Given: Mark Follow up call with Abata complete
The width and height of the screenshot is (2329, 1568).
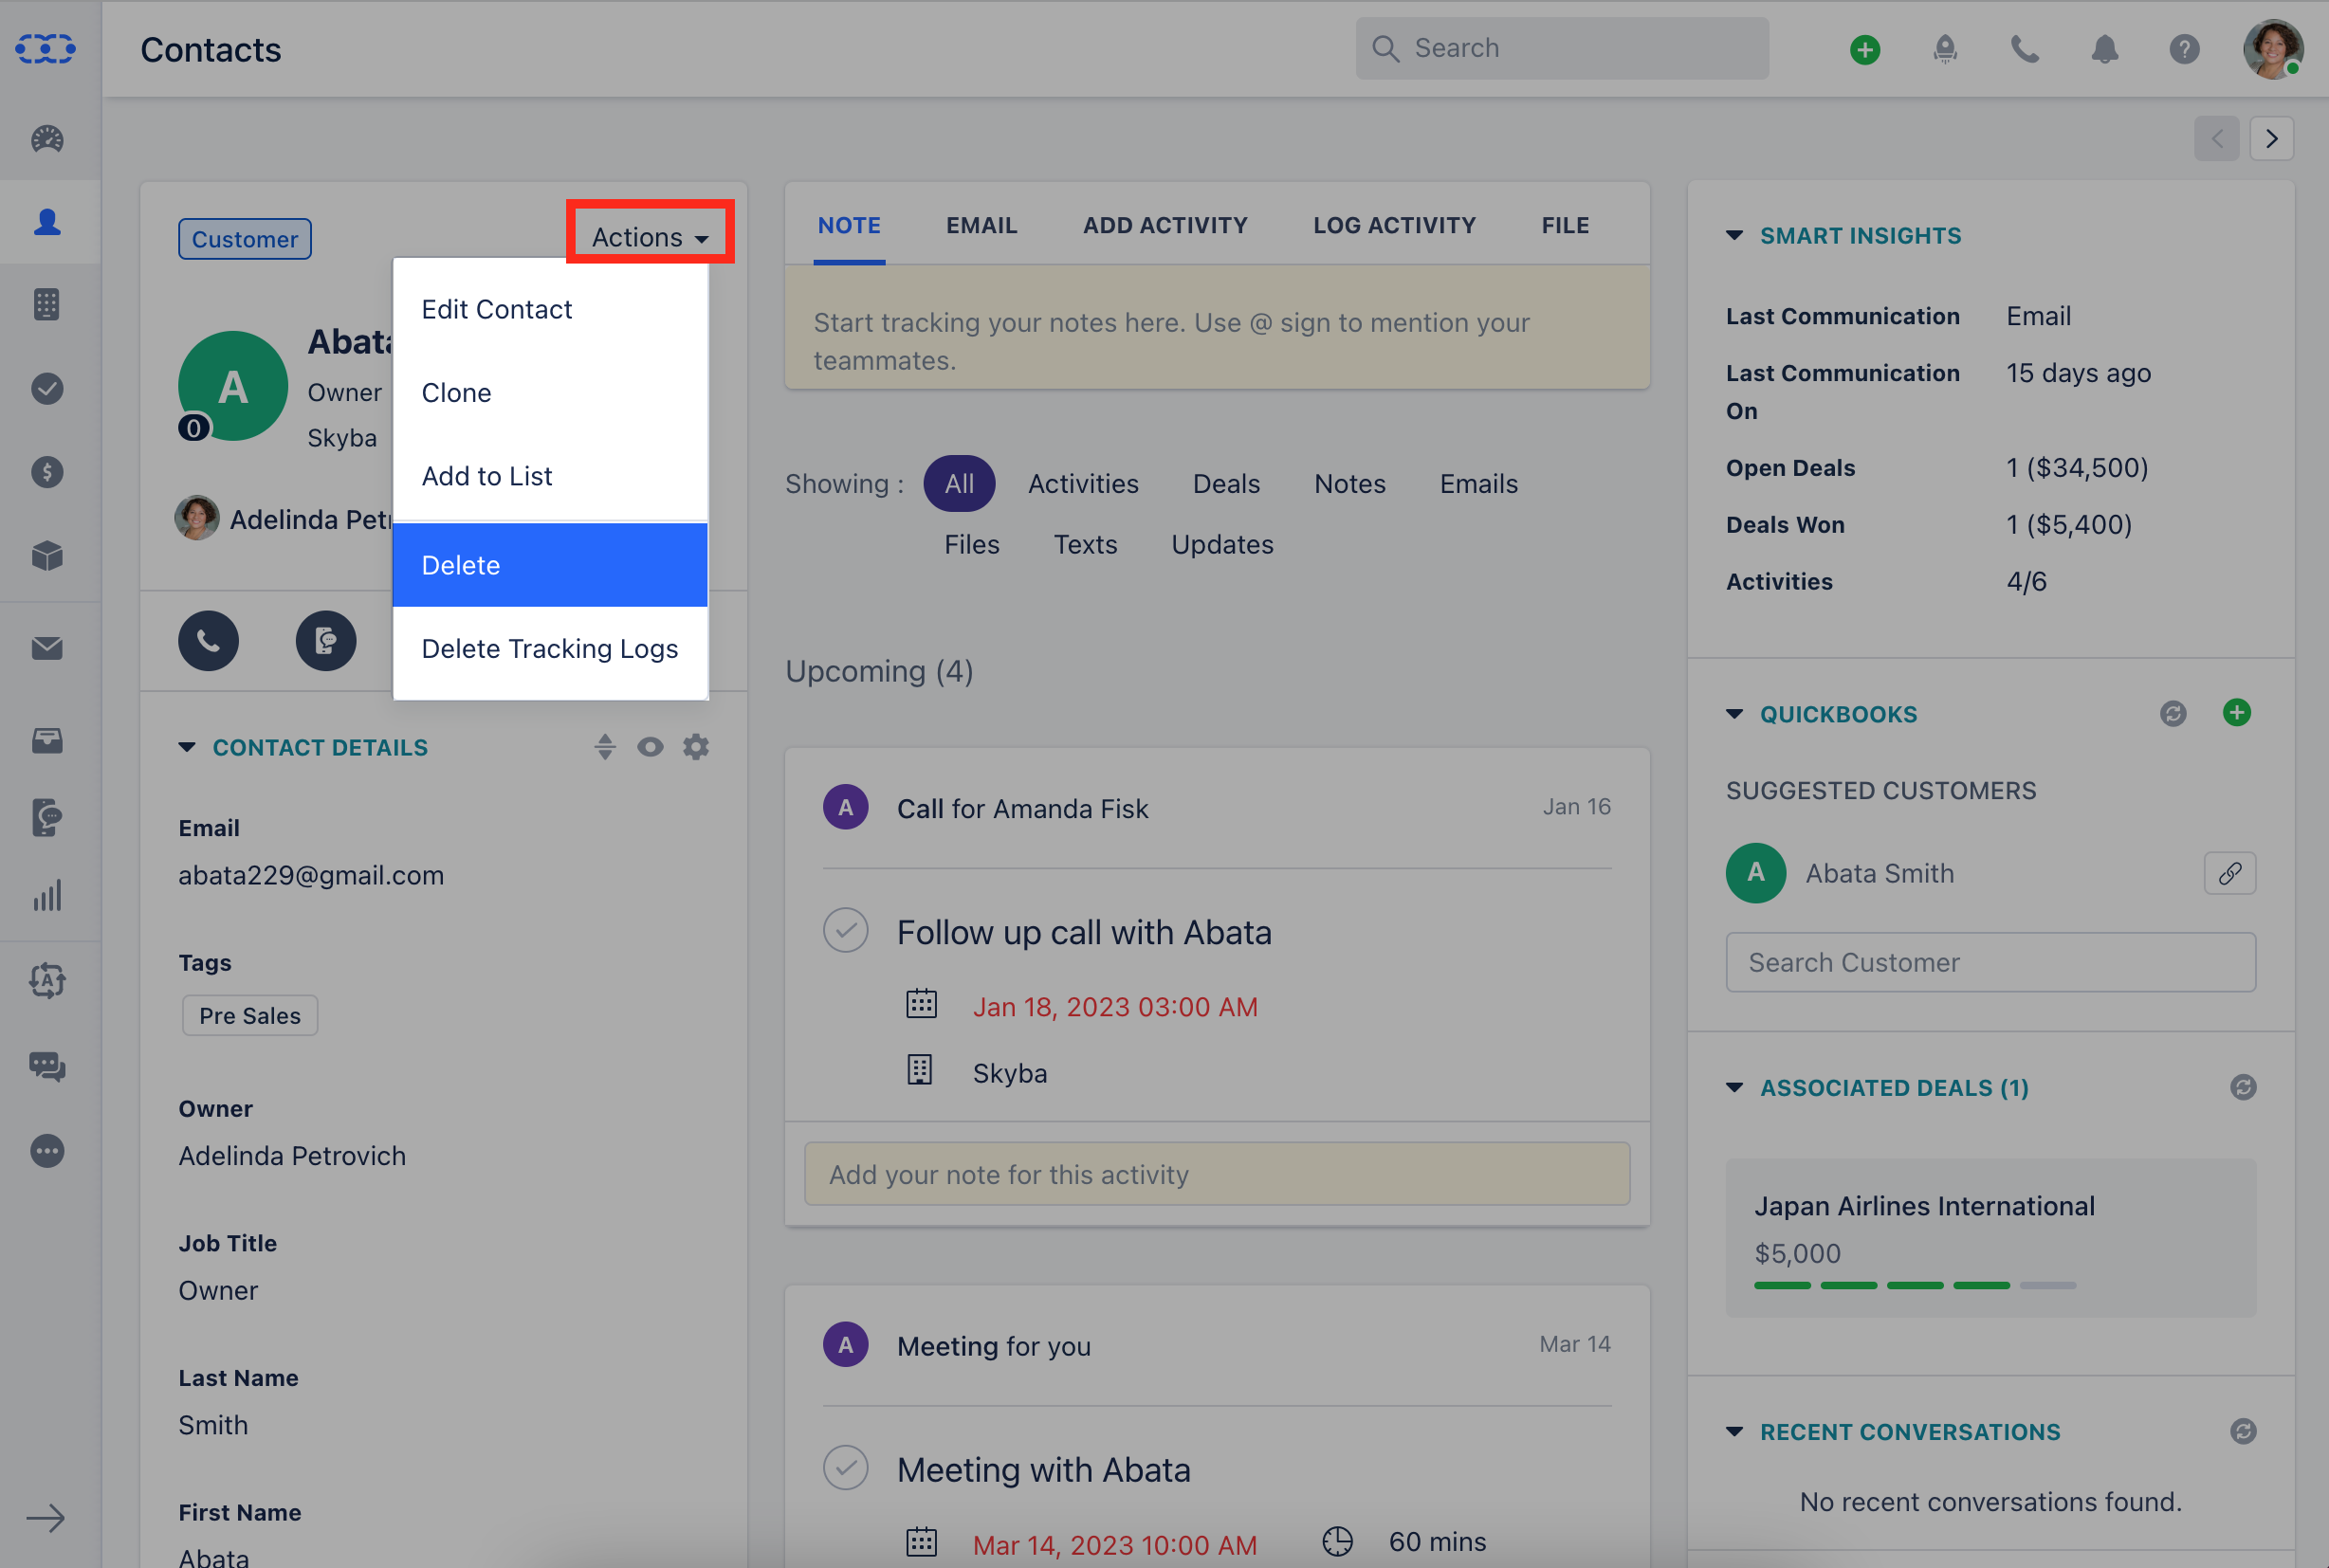Looking at the screenshot, I should [845, 930].
